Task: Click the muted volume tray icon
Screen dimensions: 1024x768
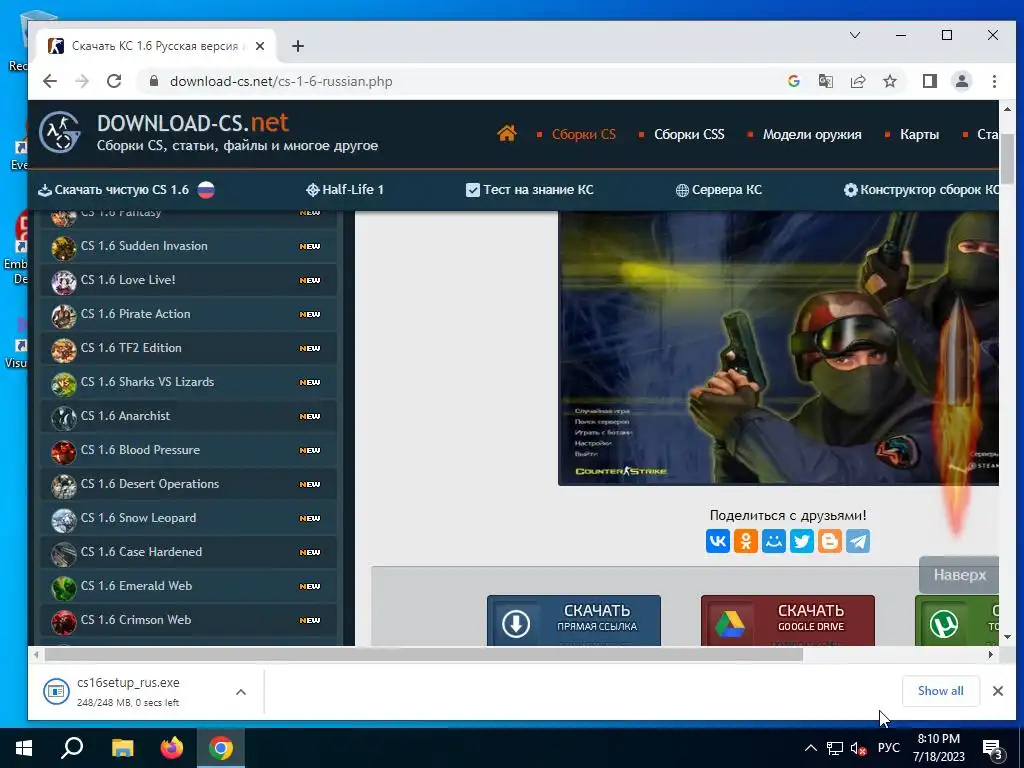Action: pos(858,748)
